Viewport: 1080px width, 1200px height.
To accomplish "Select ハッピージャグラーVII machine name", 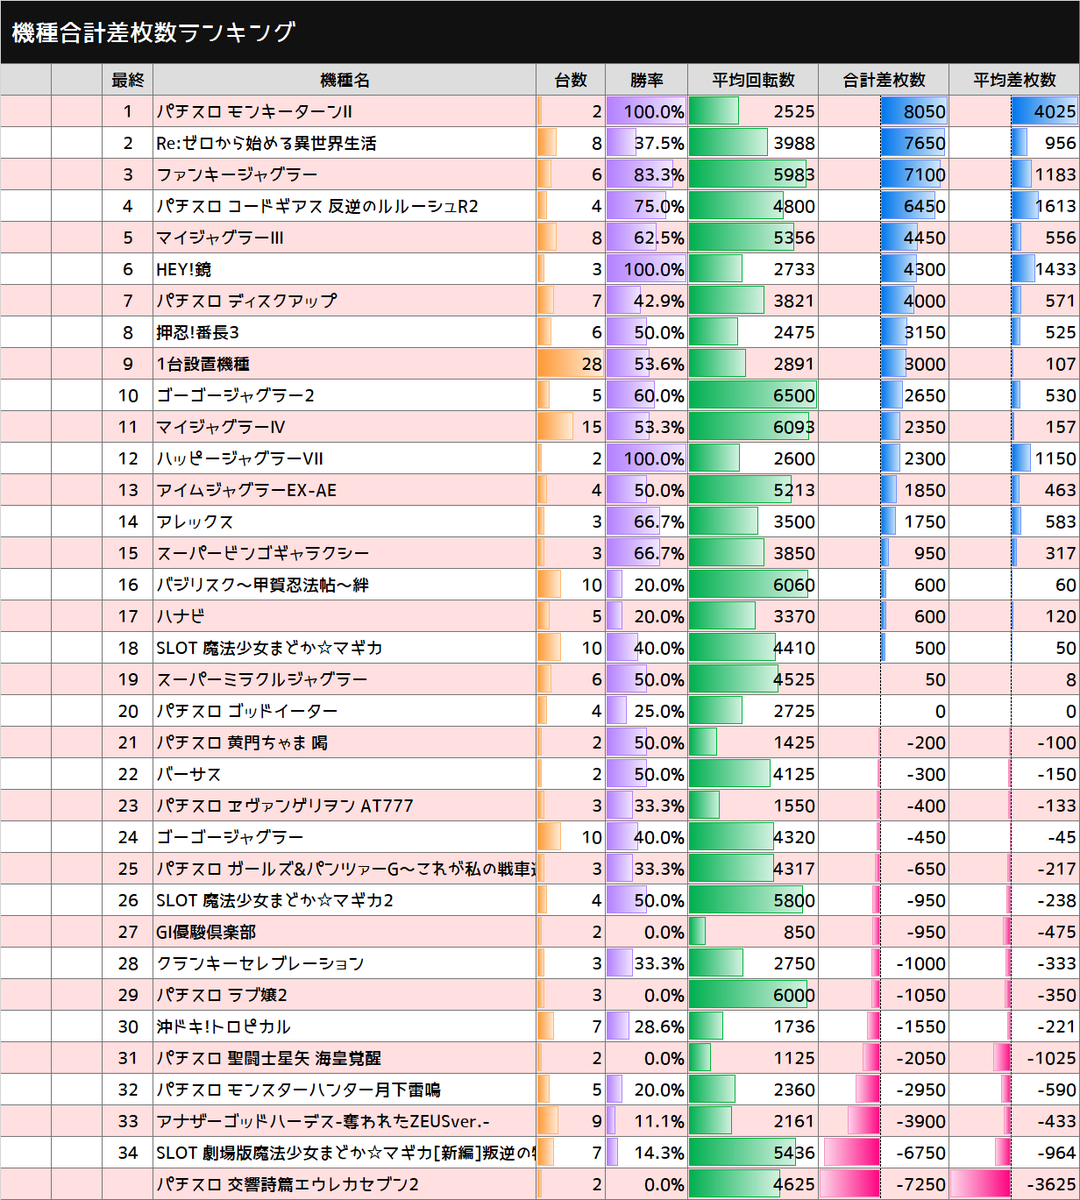I will (x=240, y=458).
